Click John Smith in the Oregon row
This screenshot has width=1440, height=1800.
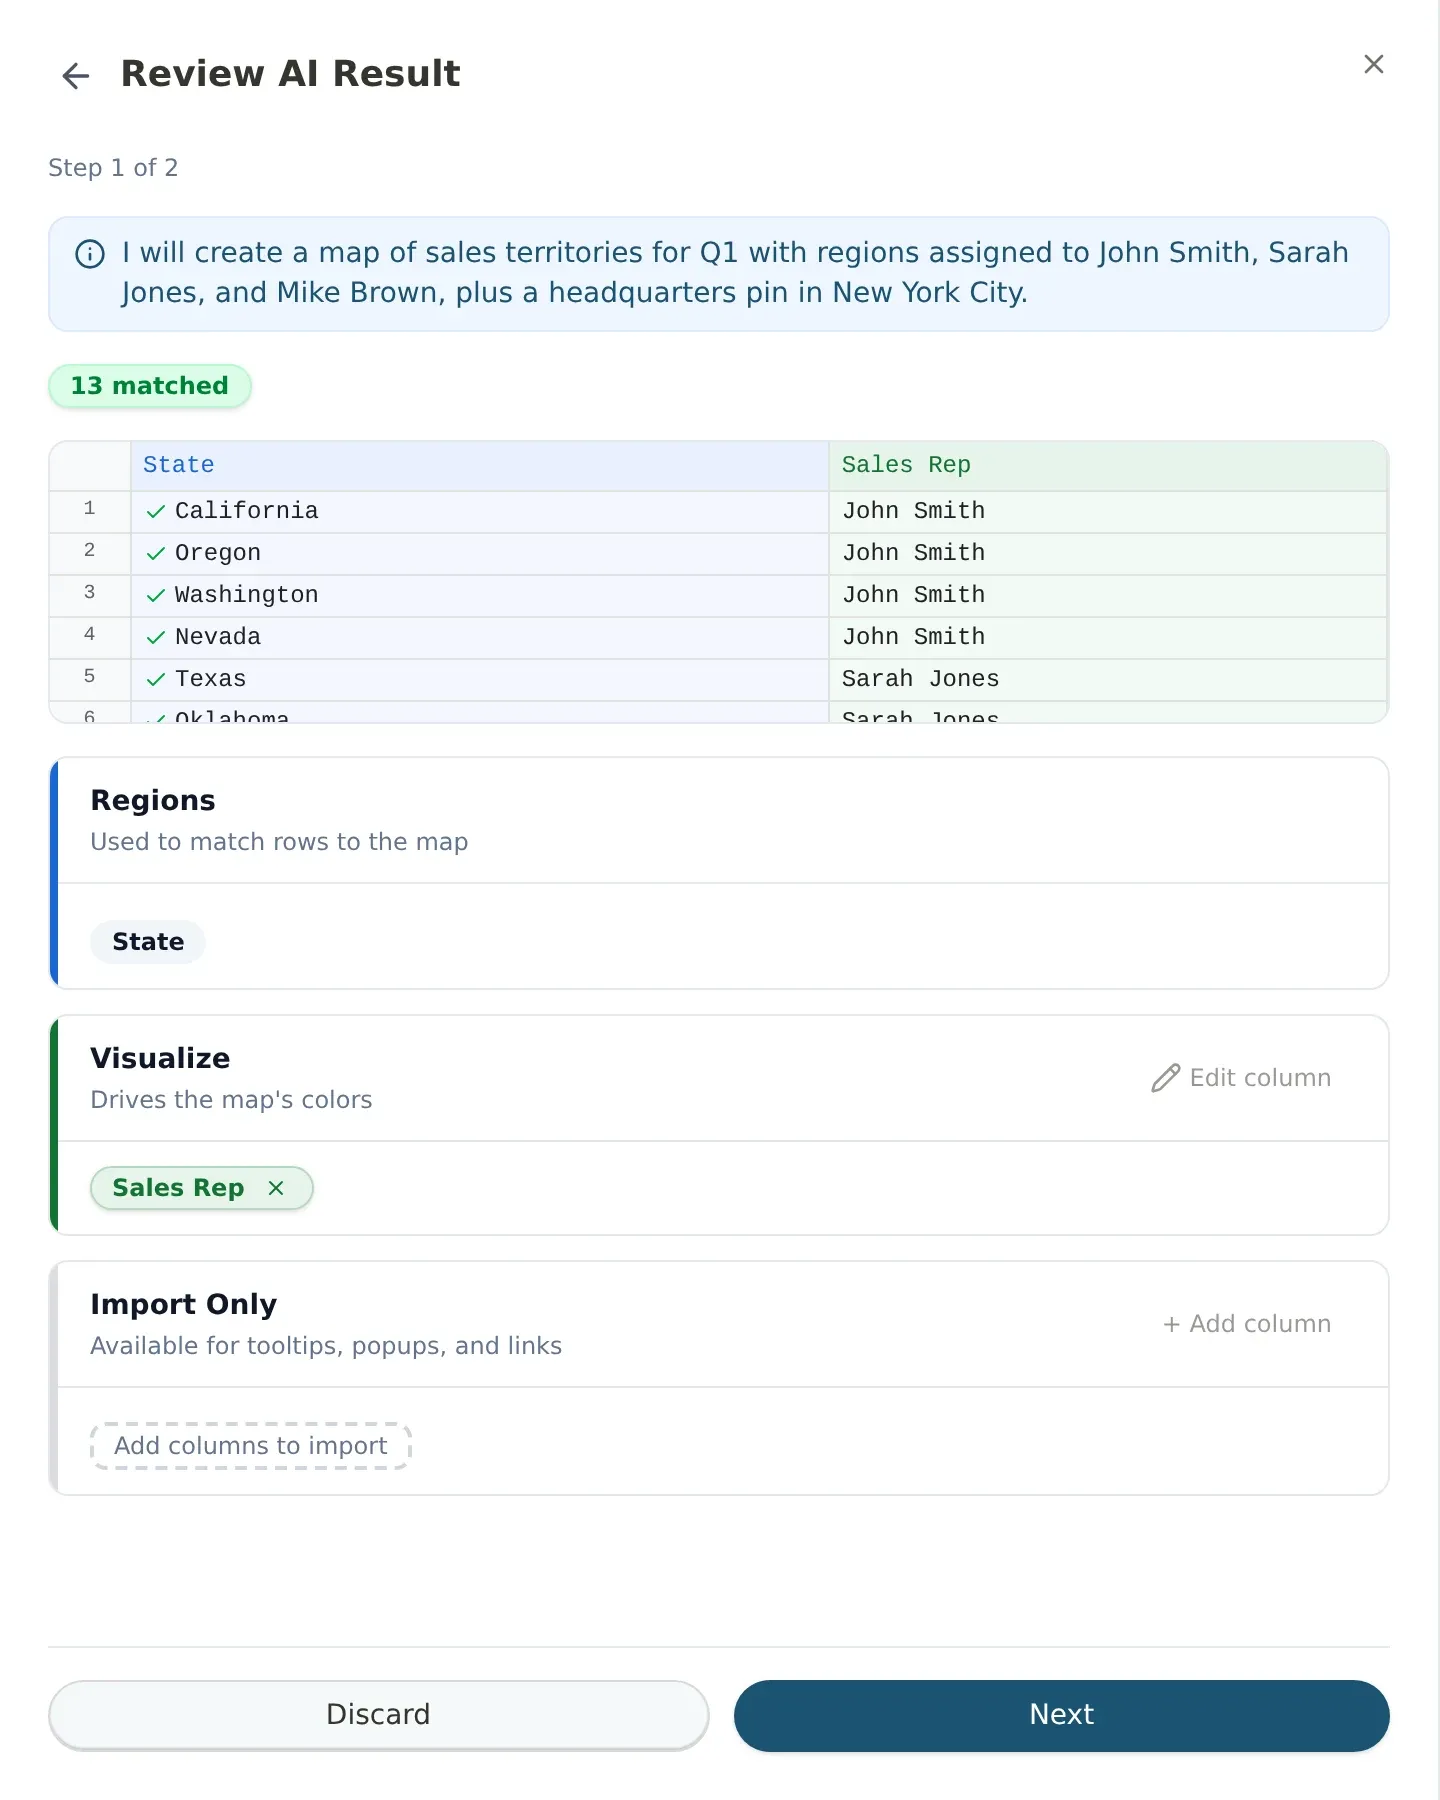1108,553
